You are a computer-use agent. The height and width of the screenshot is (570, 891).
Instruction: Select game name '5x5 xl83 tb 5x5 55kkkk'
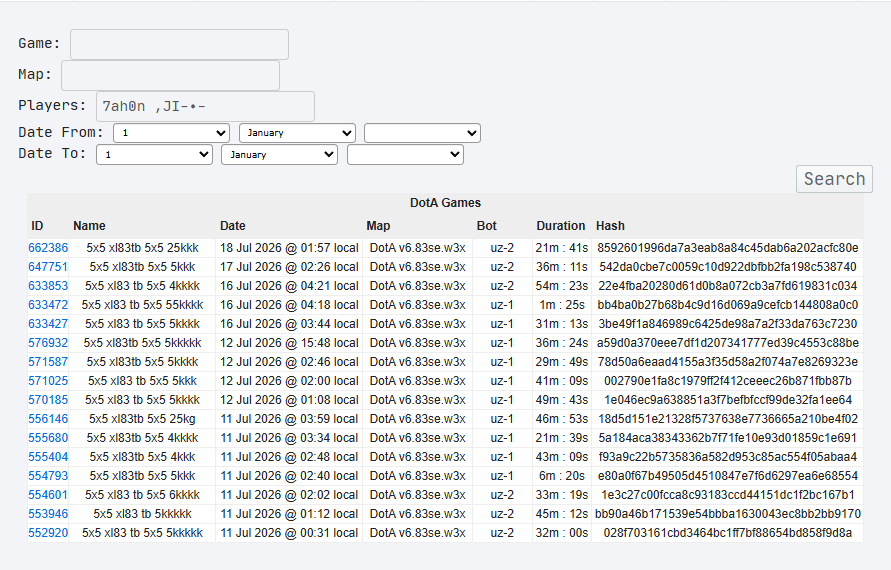[142, 305]
